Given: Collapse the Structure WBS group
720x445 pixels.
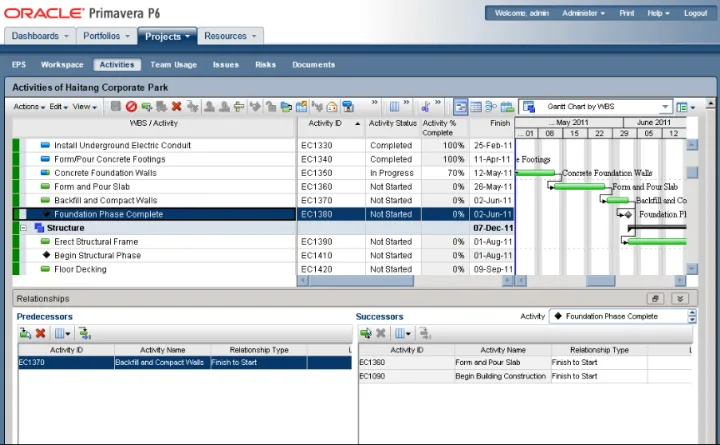Looking at the screenshot, I should [x=23, y=228].
